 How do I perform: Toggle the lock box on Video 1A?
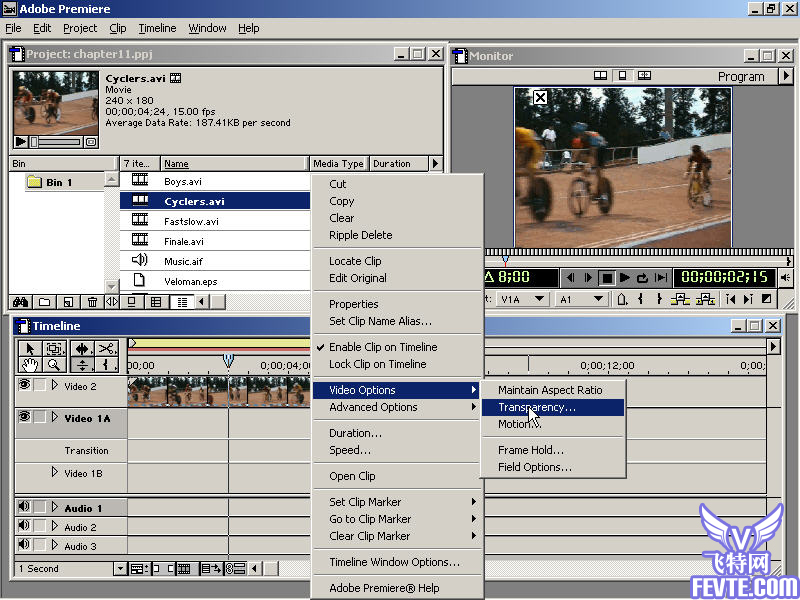(39, 418)
